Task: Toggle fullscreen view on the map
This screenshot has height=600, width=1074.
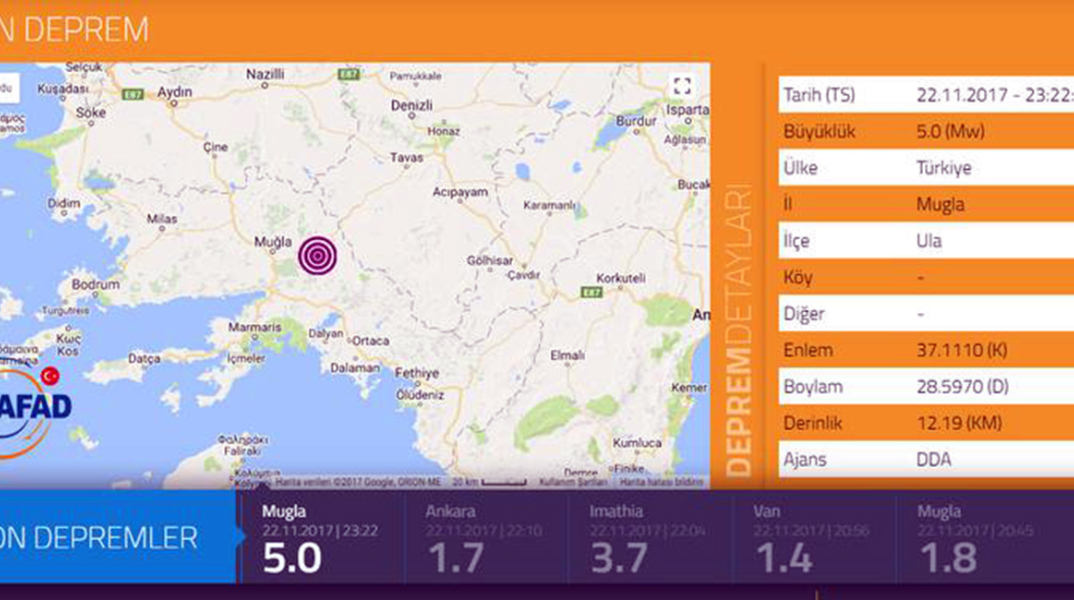Action: click(x=682, y=86)
